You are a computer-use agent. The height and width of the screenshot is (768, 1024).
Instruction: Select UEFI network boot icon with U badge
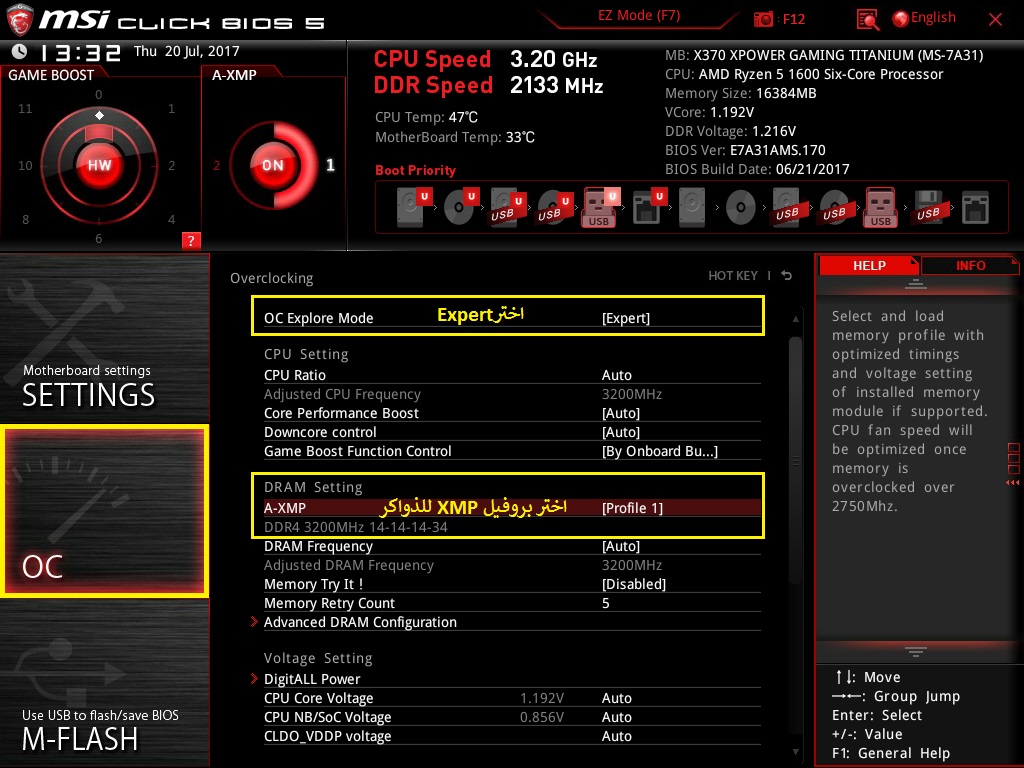649,206
